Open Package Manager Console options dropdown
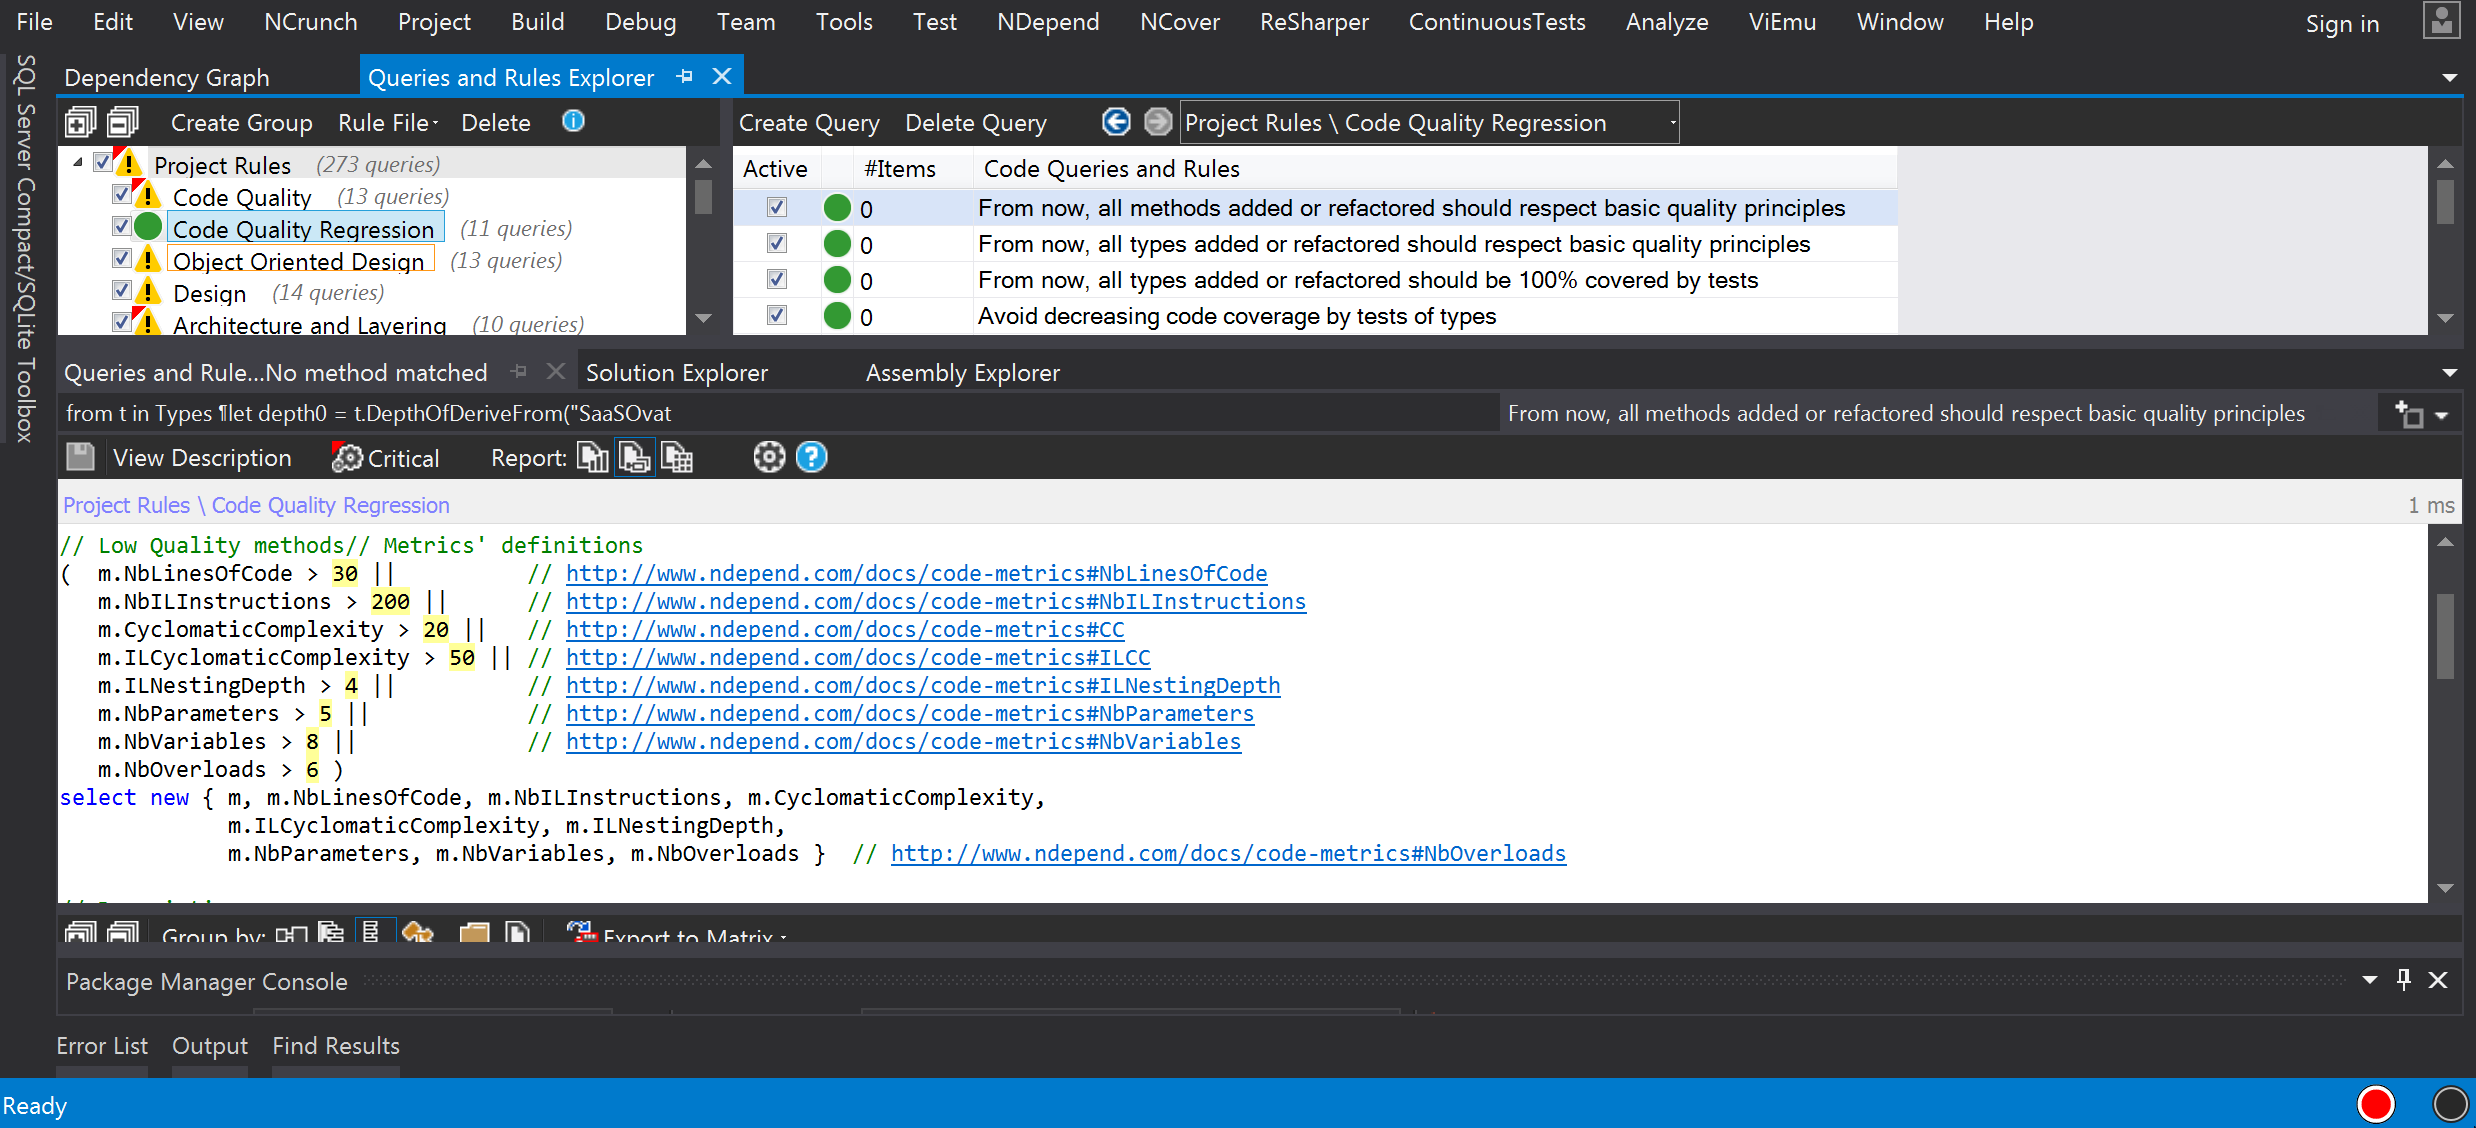2476x1128 pixels. tap(2370, 980)
